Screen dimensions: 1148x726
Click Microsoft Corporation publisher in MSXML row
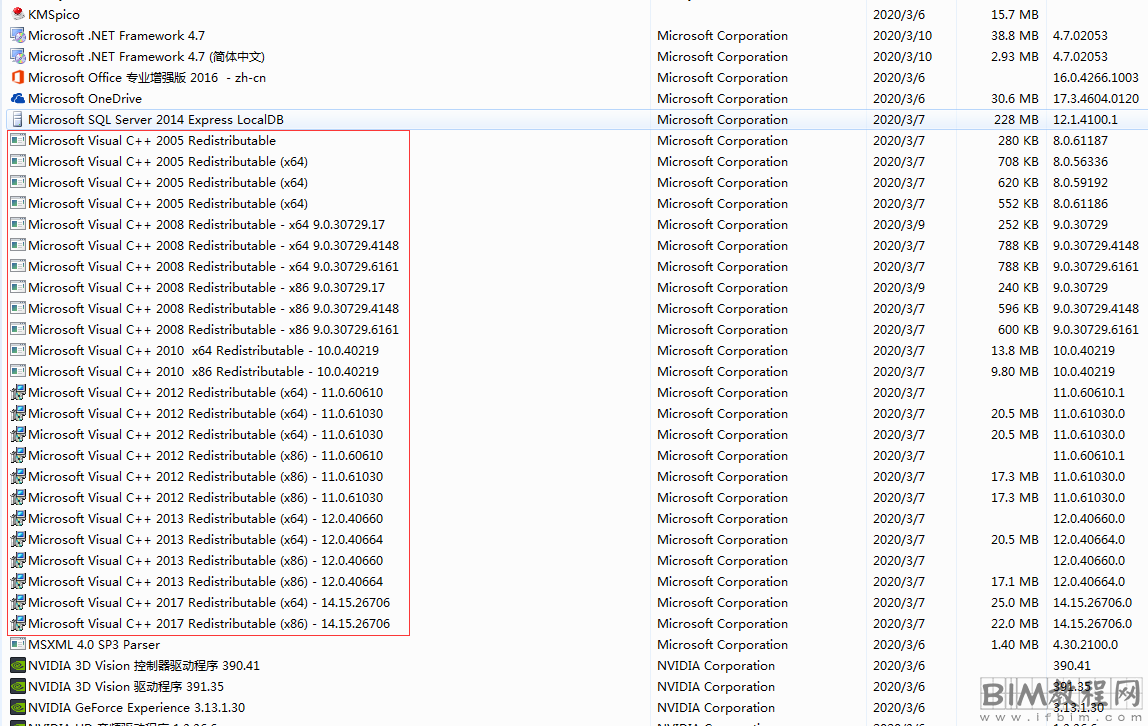[722, 645]
